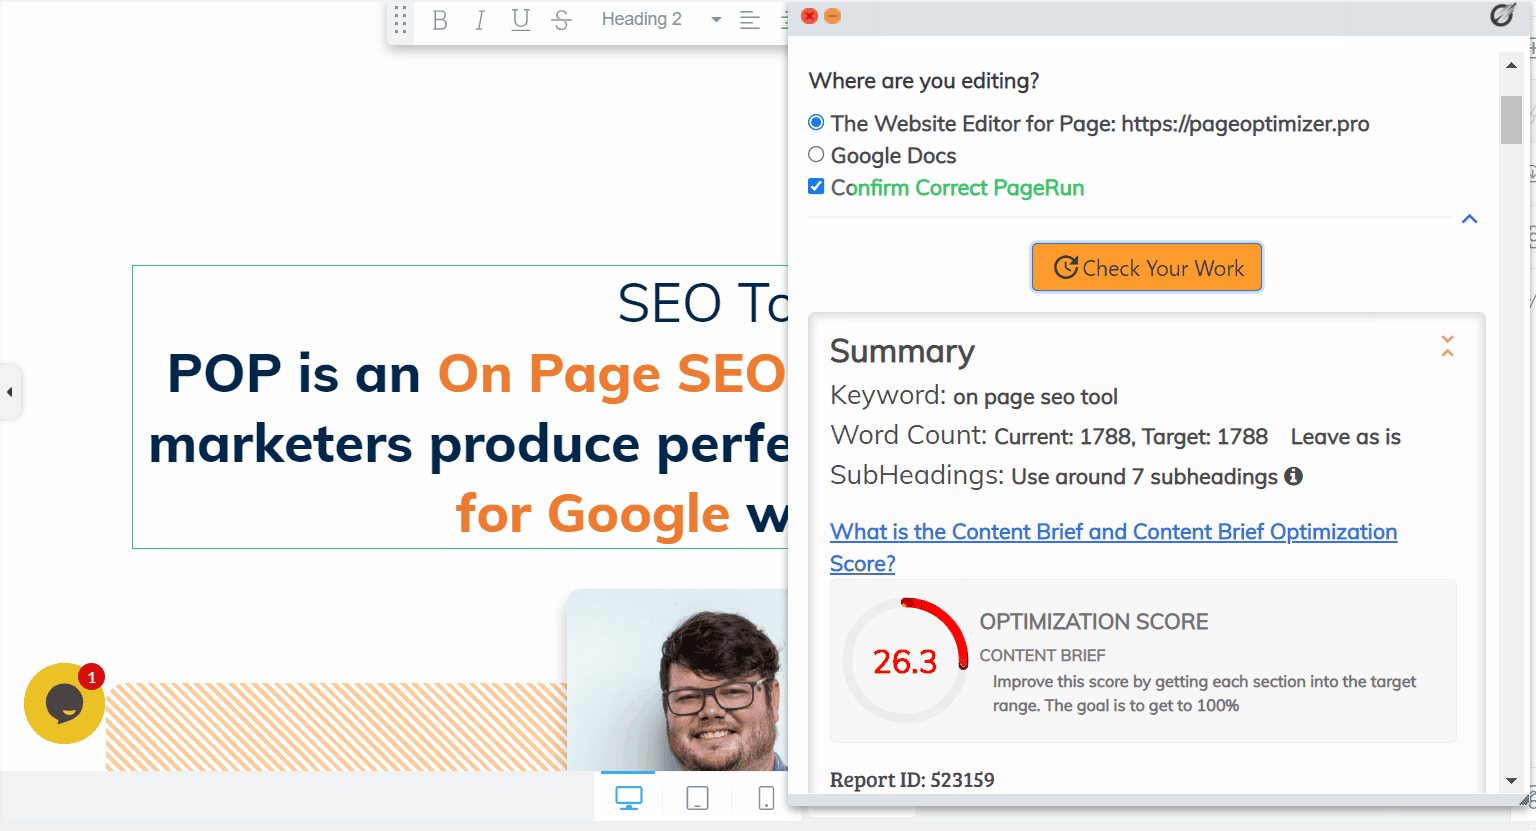Apply Strikethrough formatting
The image size is (1536, 831).
(561, 19)
